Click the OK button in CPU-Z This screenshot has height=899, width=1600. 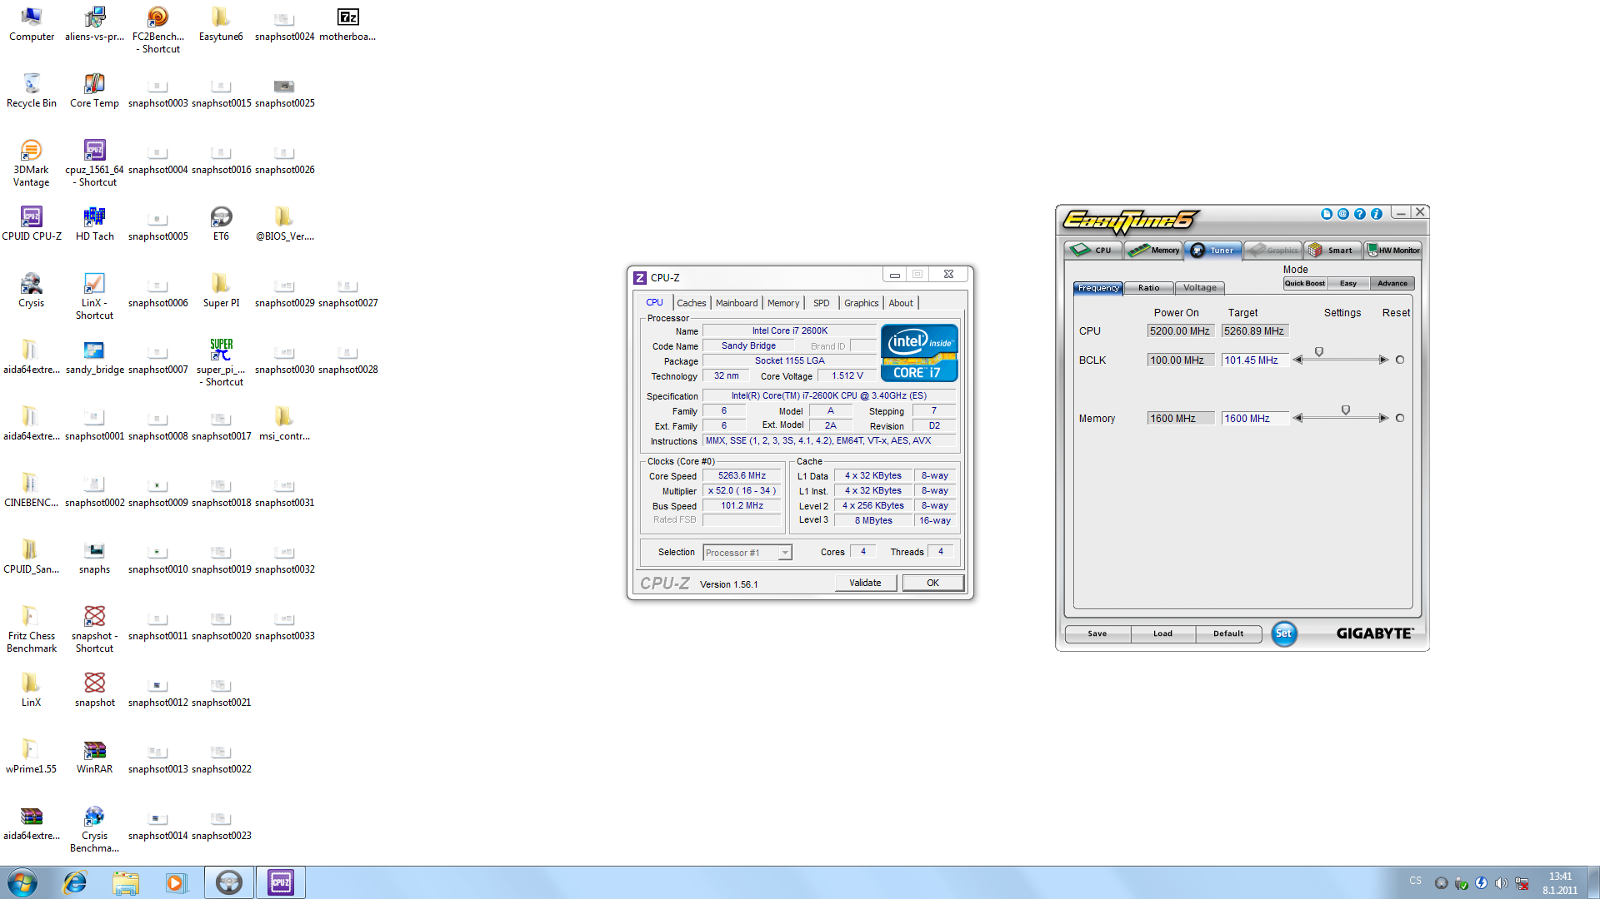[933, 583]
